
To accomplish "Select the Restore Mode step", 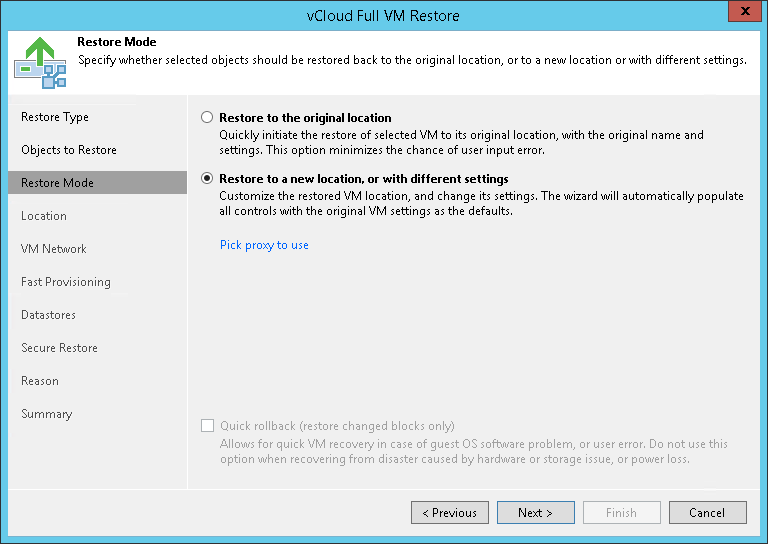I will coord(58,183).
